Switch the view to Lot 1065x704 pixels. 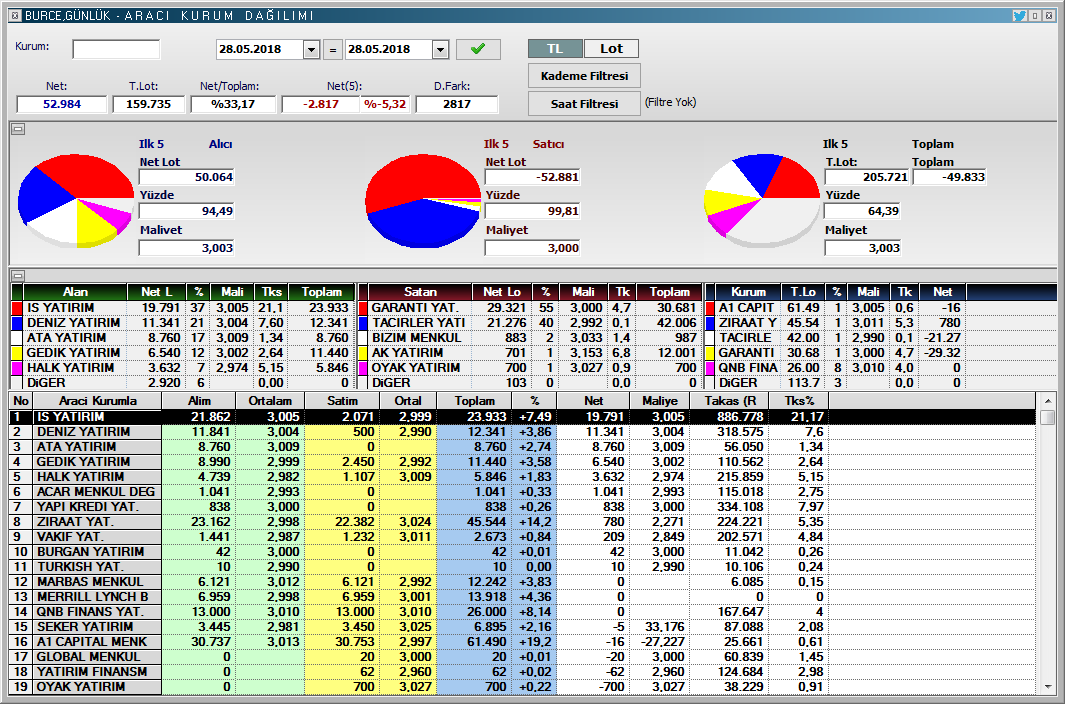pyautogui.click(x=611, y=48)
